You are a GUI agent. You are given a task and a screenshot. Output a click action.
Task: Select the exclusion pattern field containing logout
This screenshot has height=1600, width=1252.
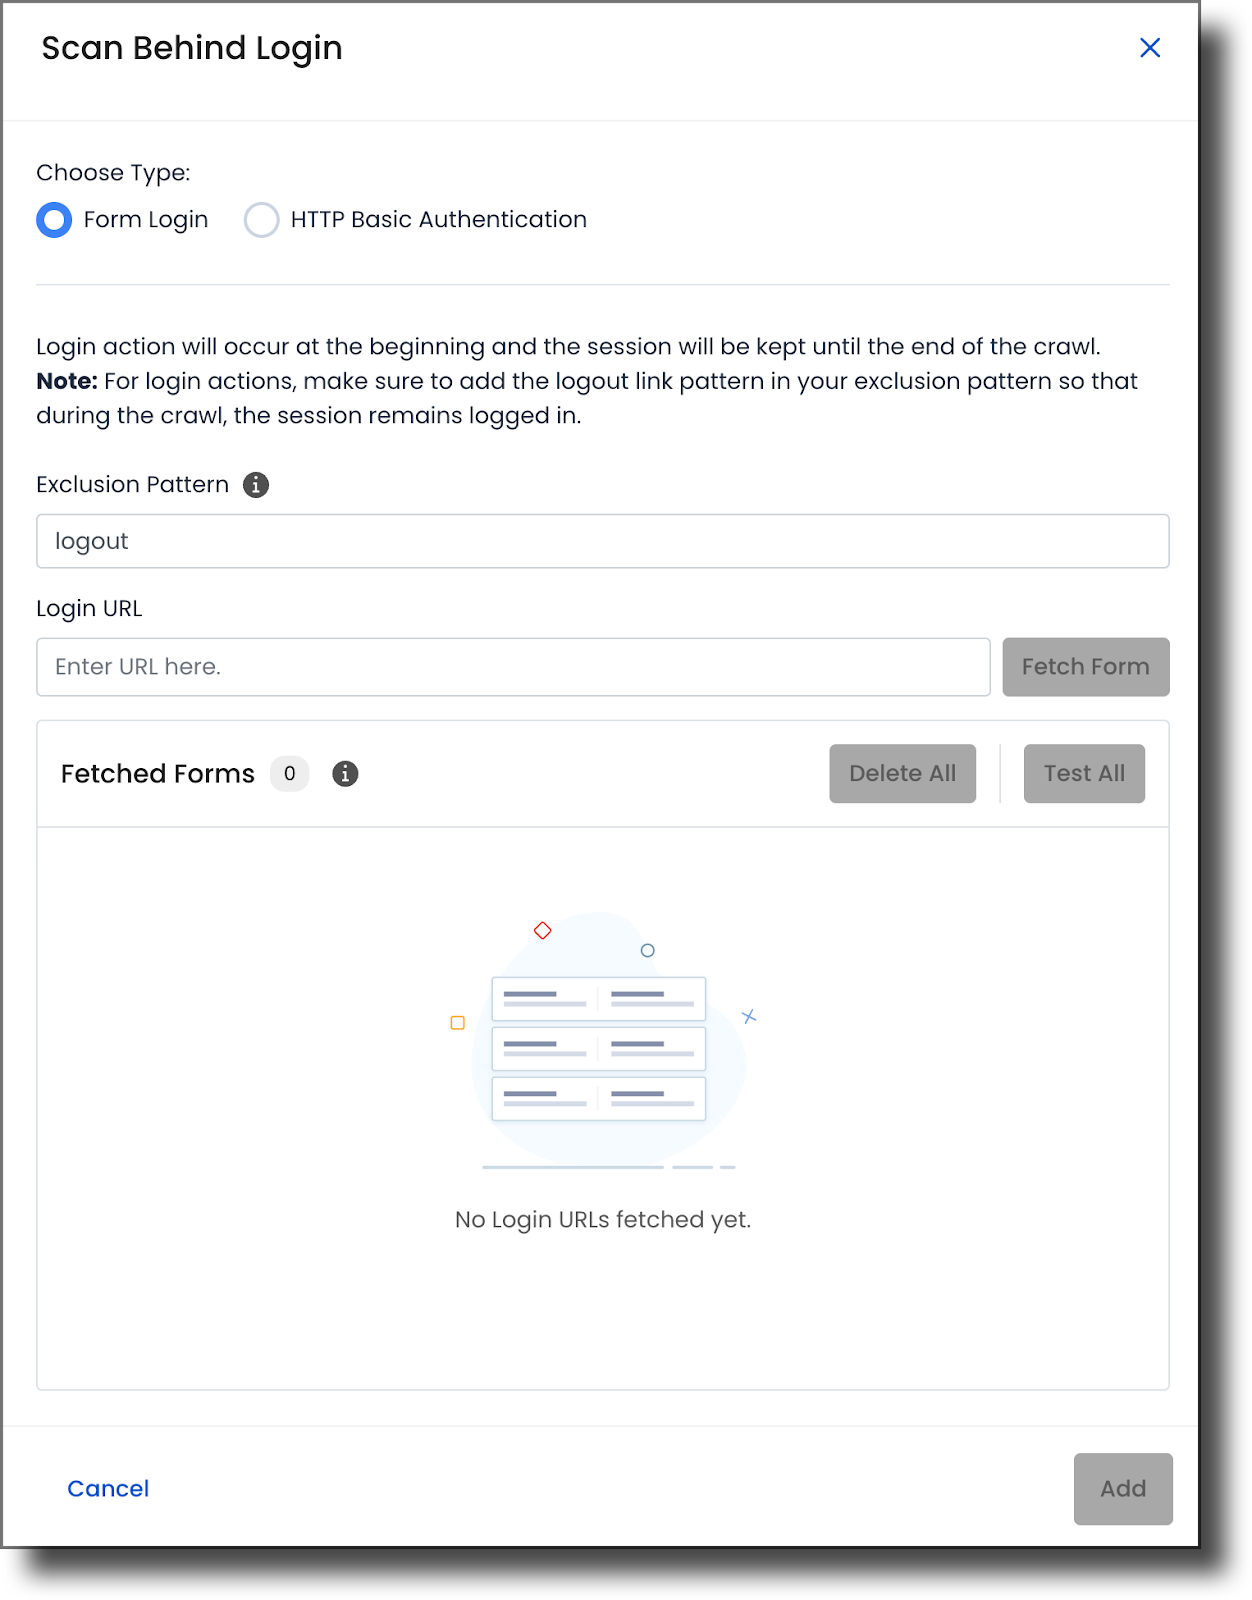602,541
